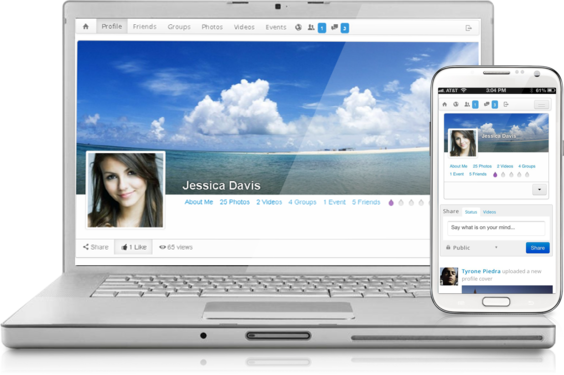
Task: Expand the Public privacy dropdown
Action: (x=472, y=248)
